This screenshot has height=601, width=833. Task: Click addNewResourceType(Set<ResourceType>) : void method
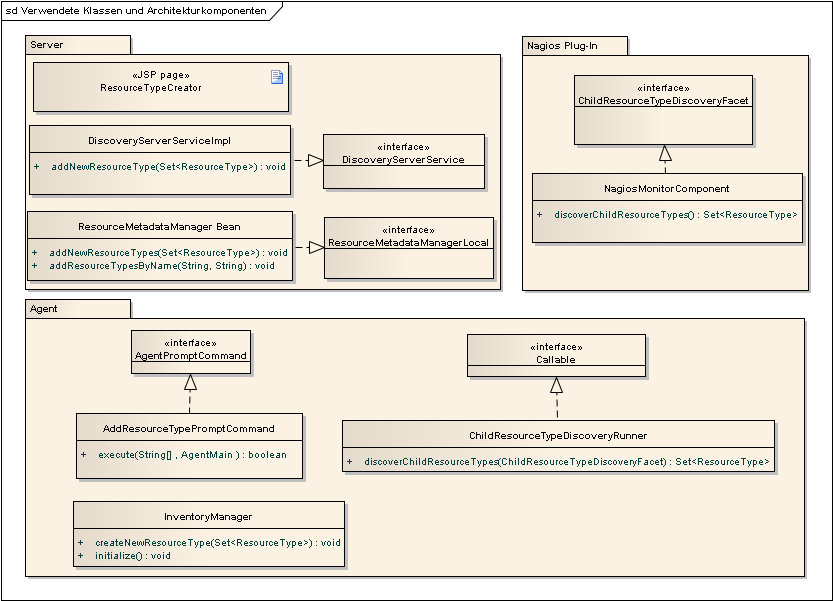(168, 167)
